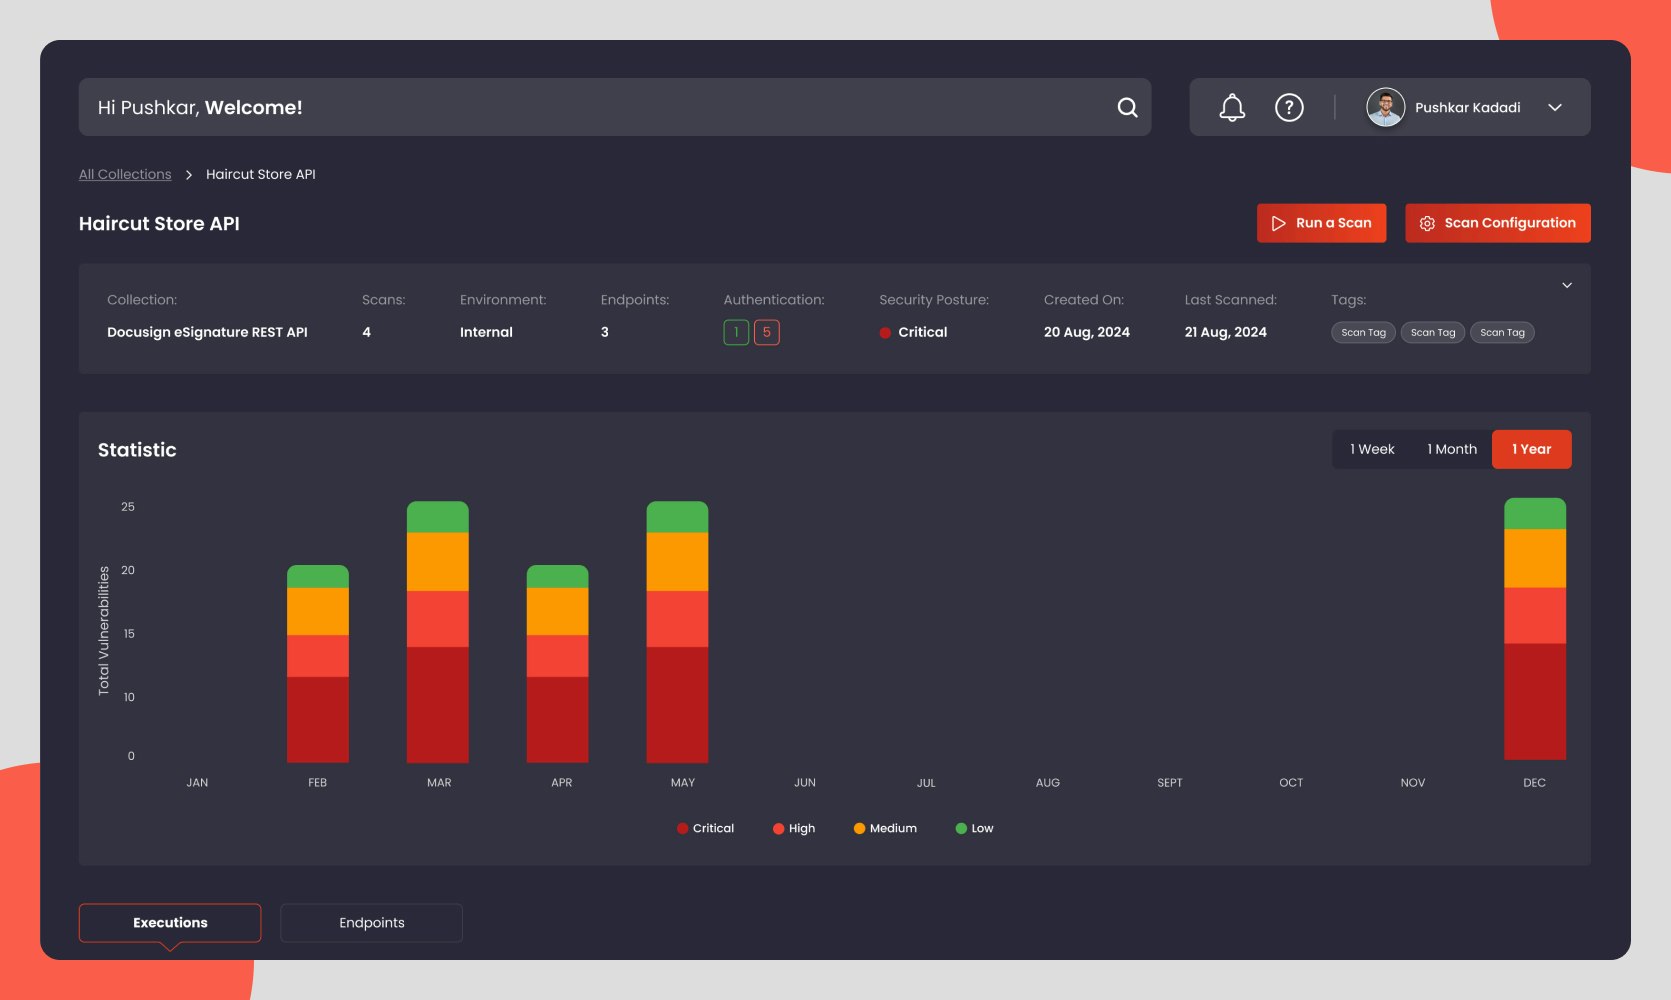Click the SEPT axis label

pyautogui.click(x=1170, y=783)
